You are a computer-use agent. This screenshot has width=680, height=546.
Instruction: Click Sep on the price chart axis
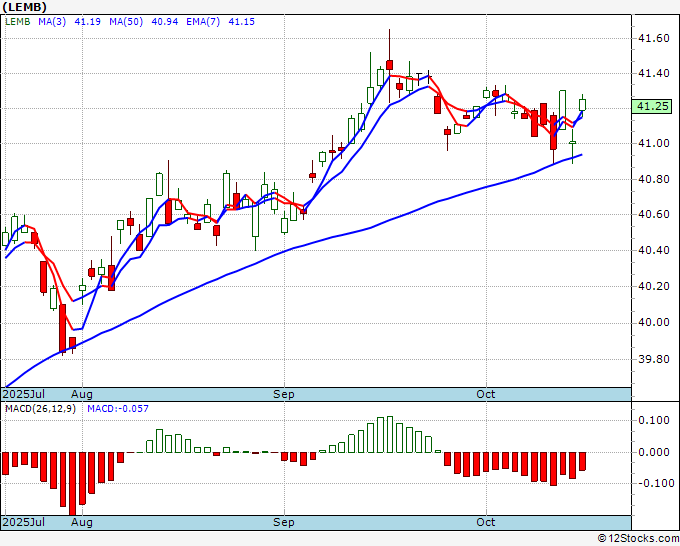point(284,394)
